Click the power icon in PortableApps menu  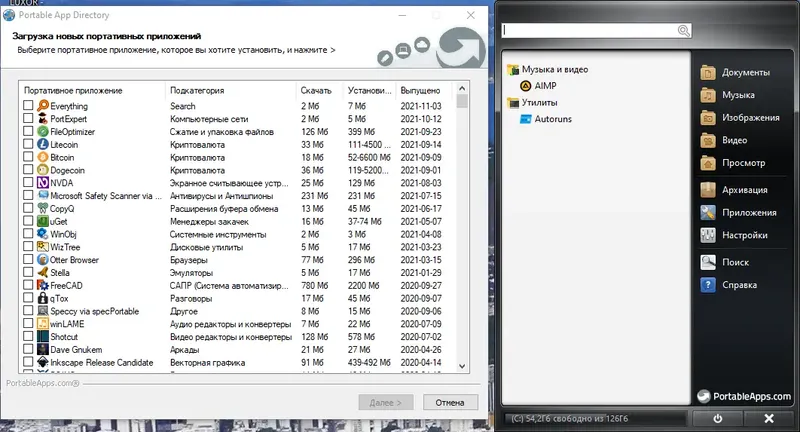[x=718, y=418]
